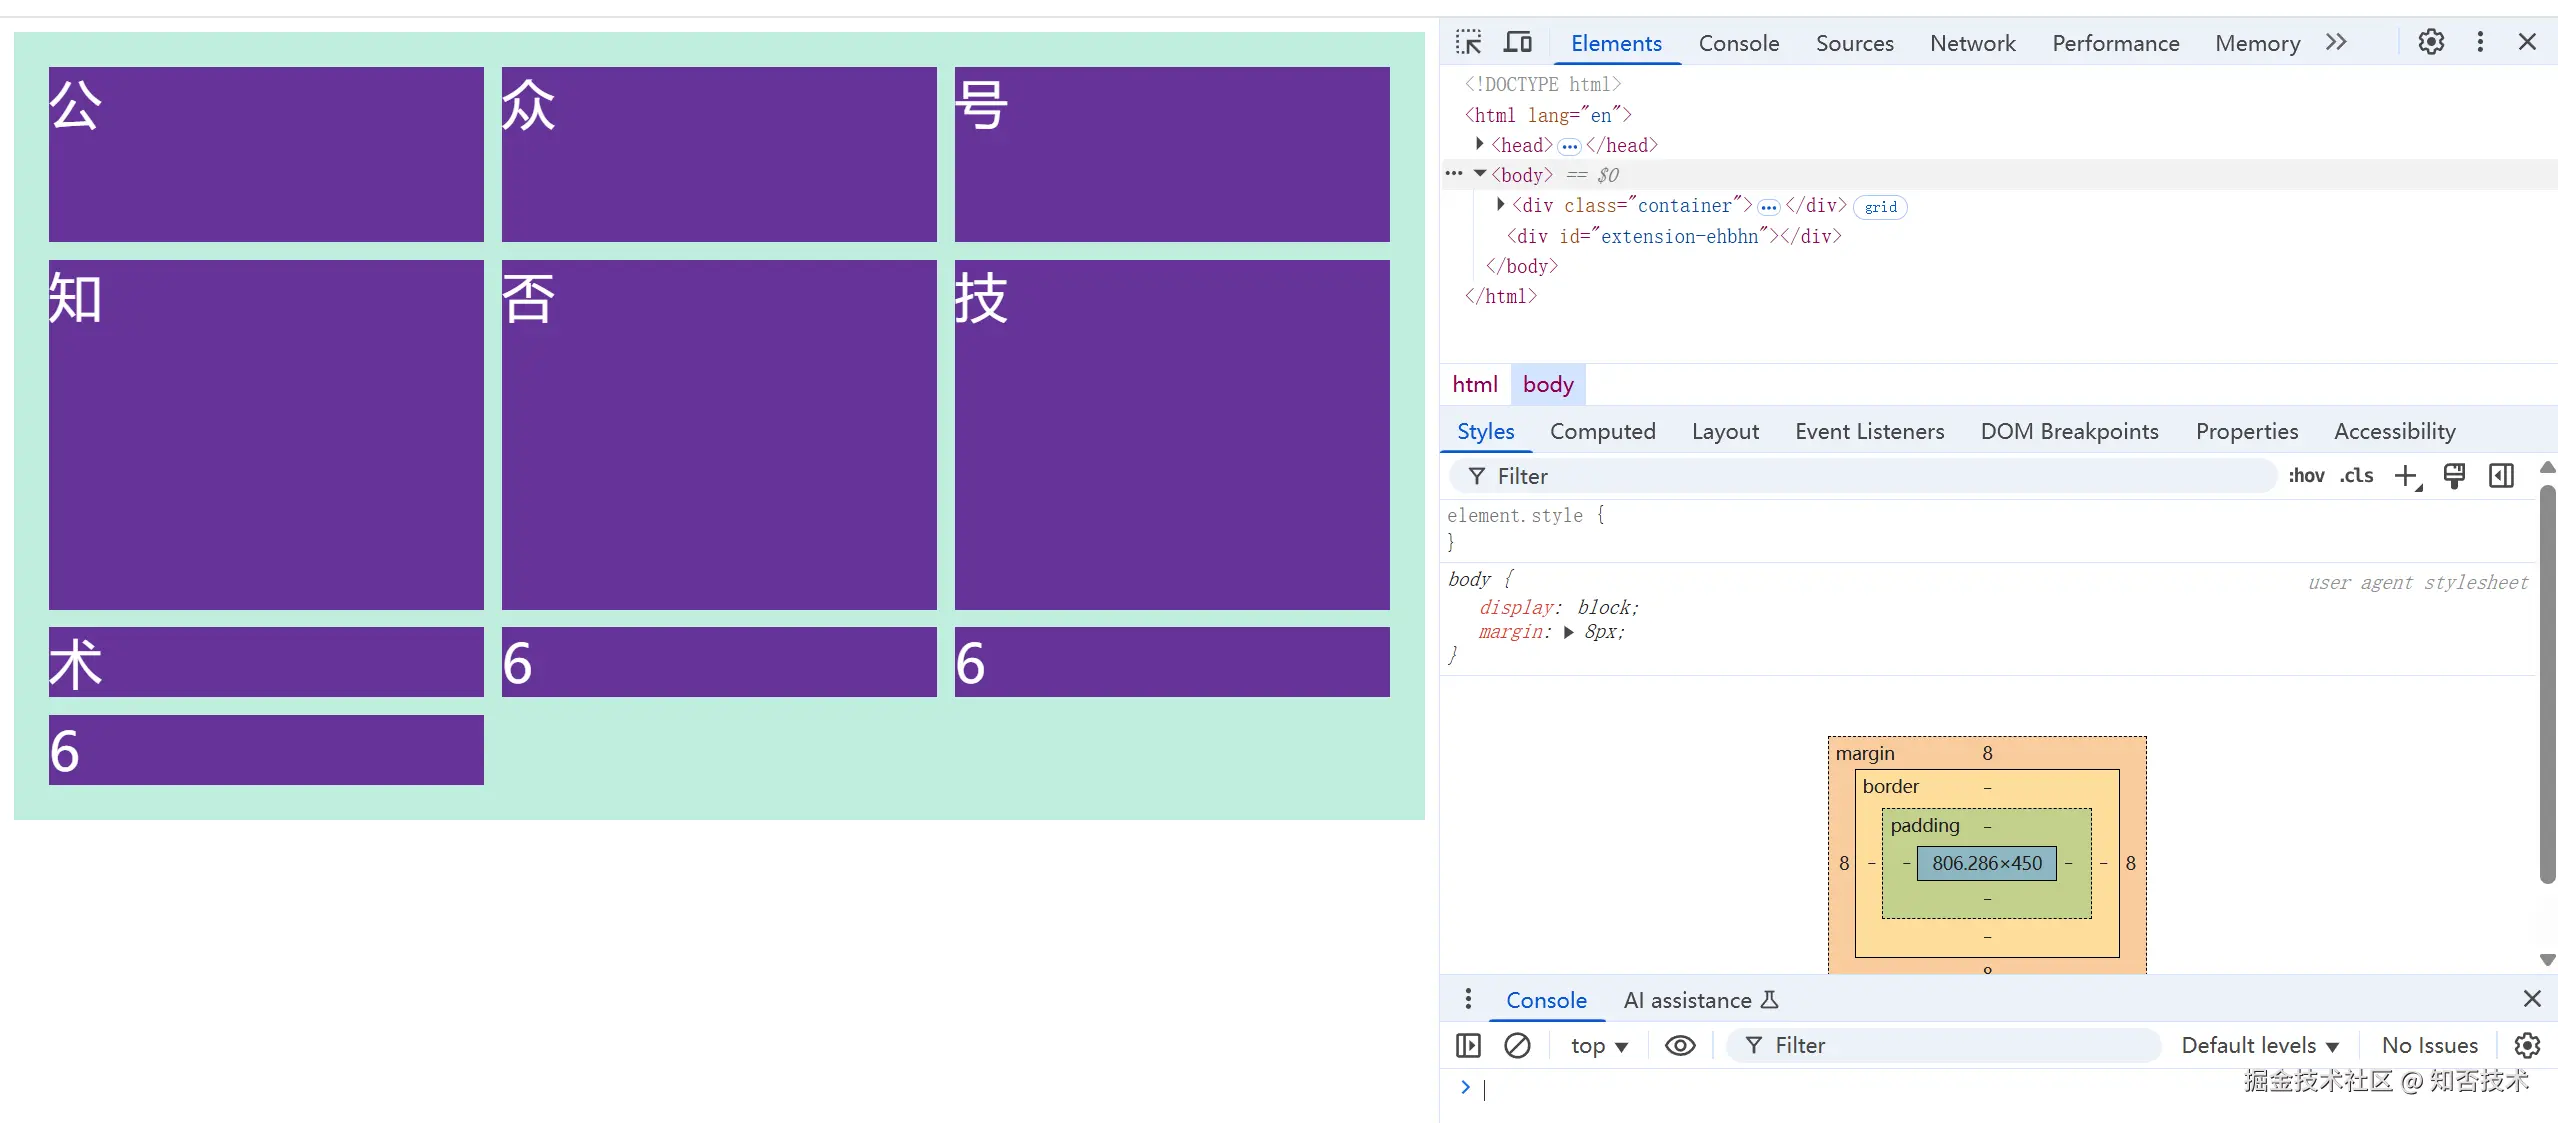Click the new style rule plus icon
Viewport: 2558px width, 1123px height.
pyautogui.click(x=2406, y=476)
